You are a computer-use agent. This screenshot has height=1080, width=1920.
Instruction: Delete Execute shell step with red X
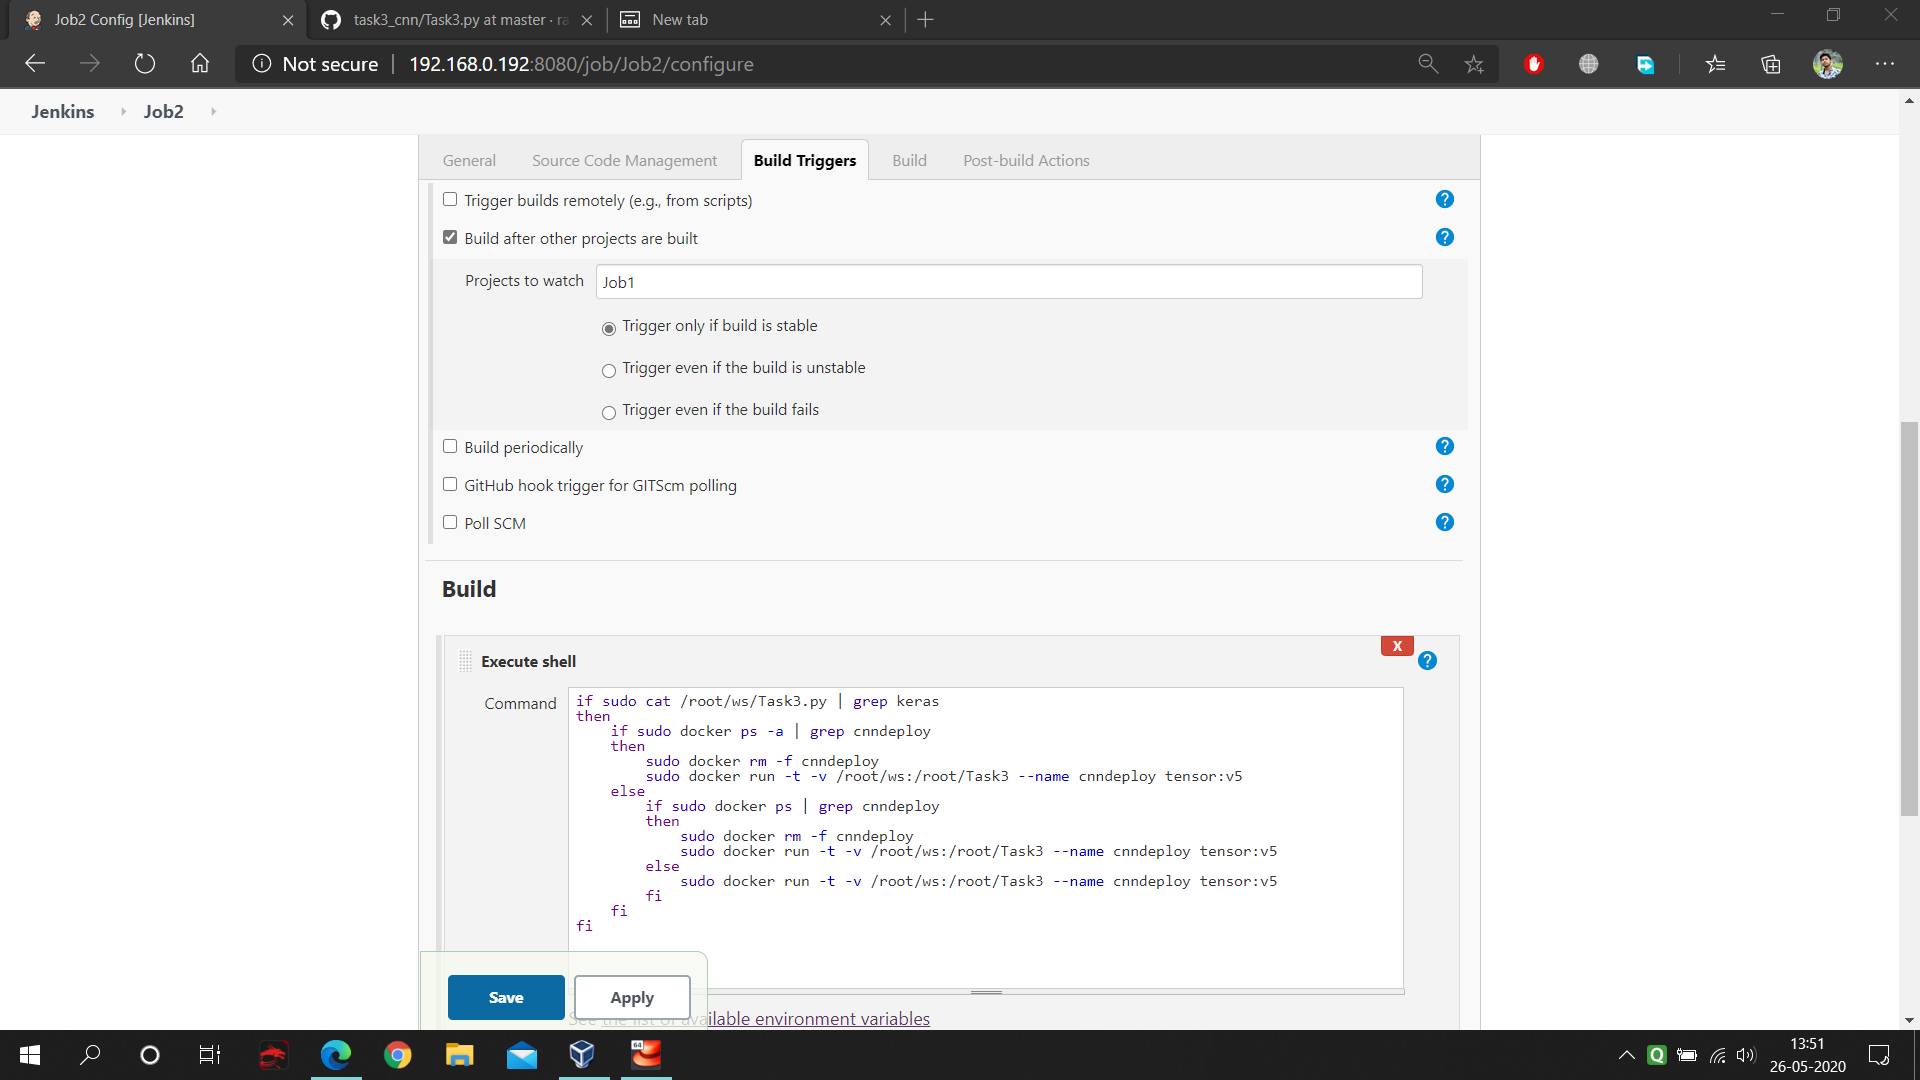click(1397, 646)
